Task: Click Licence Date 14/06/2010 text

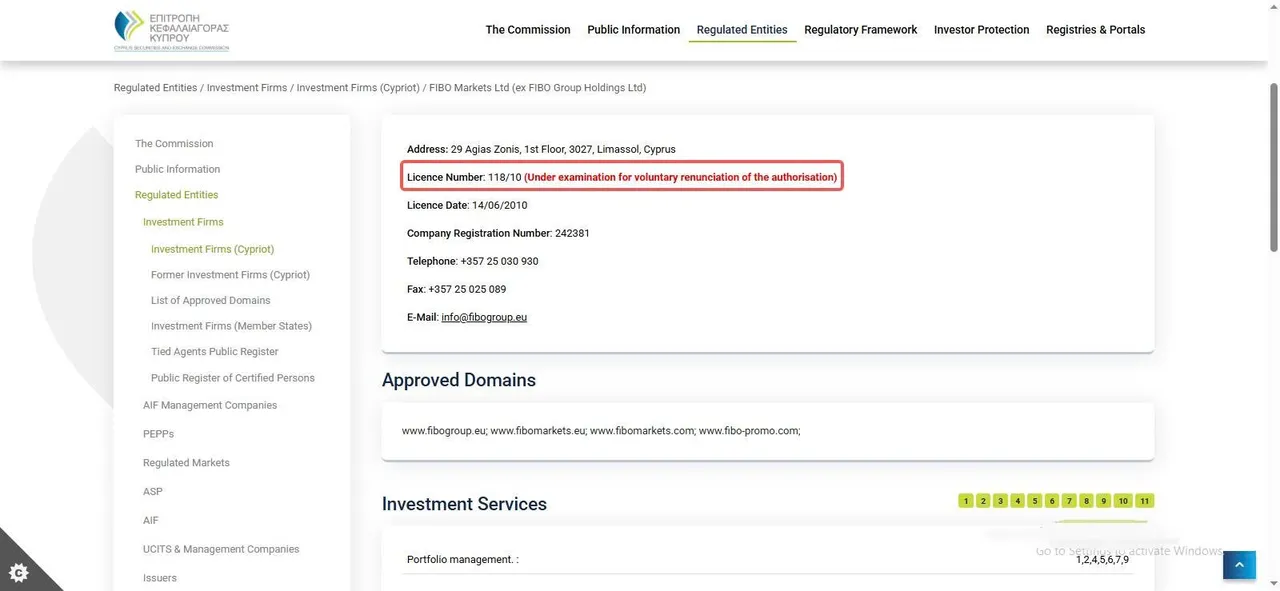Action: coord(467,205)
